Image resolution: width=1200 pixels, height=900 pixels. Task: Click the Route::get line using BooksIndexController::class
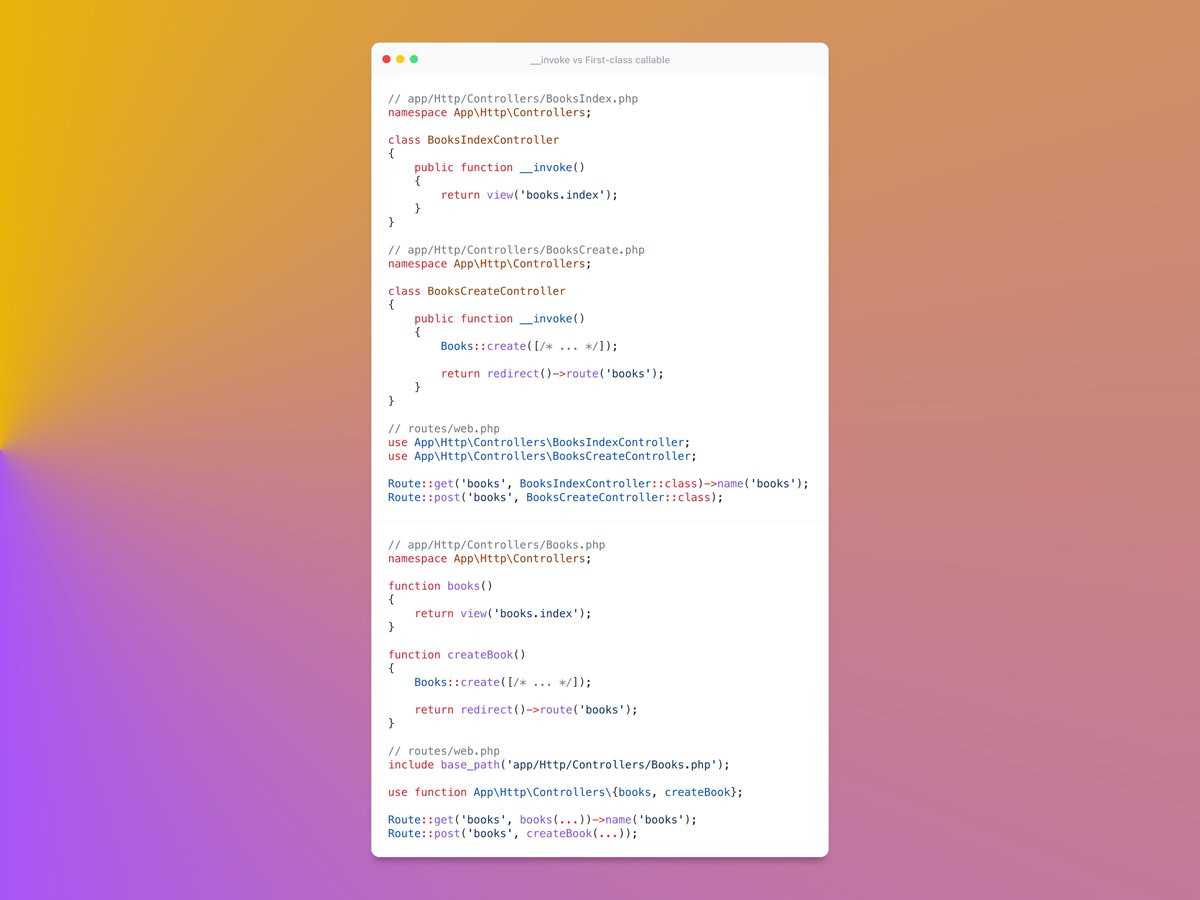pyautogui.click(x=599, y=484)
